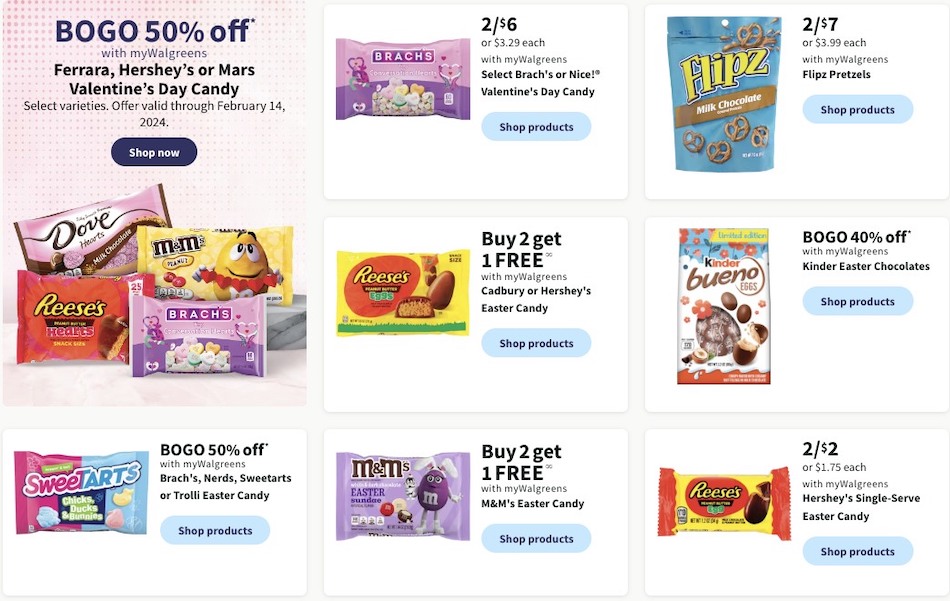The image size is (950, 601).
Task: Click Shop products for Hershey's Single-Serve Easter Candy
Action: (857, 551)
